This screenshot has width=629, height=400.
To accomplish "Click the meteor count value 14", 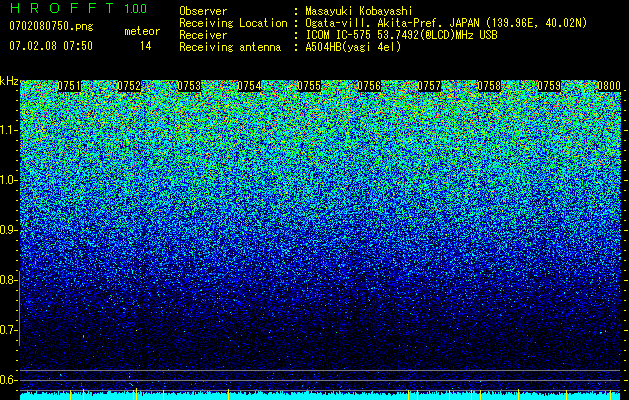I will pos(146,46).
